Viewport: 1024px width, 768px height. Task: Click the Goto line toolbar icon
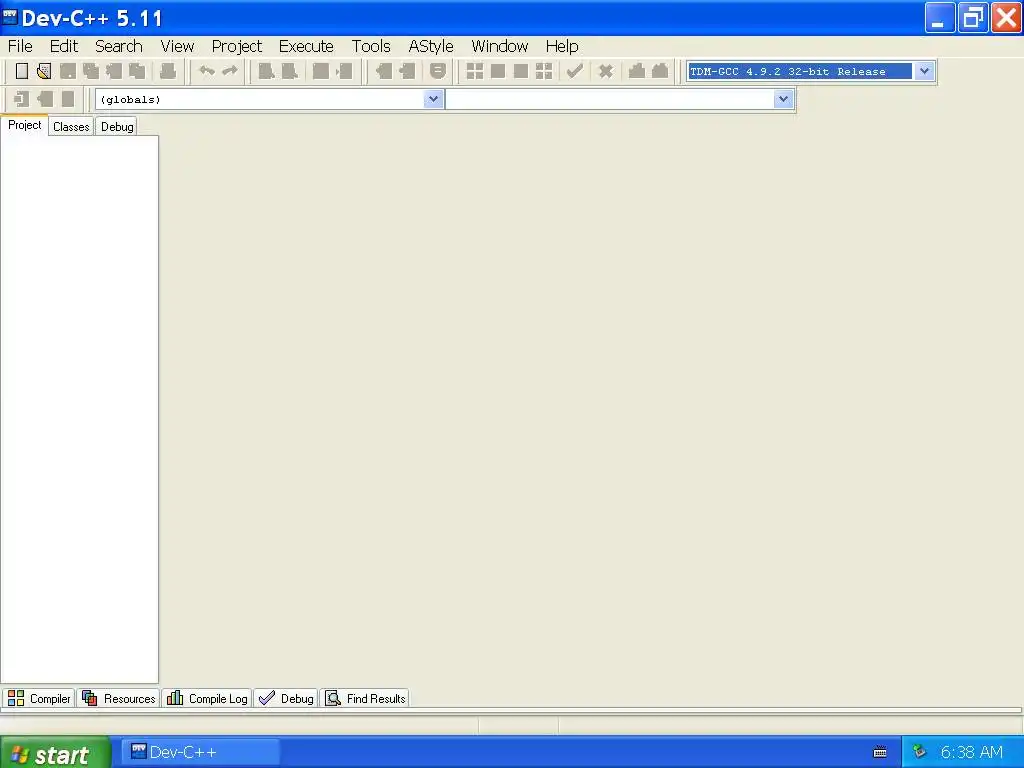point(344,71)
